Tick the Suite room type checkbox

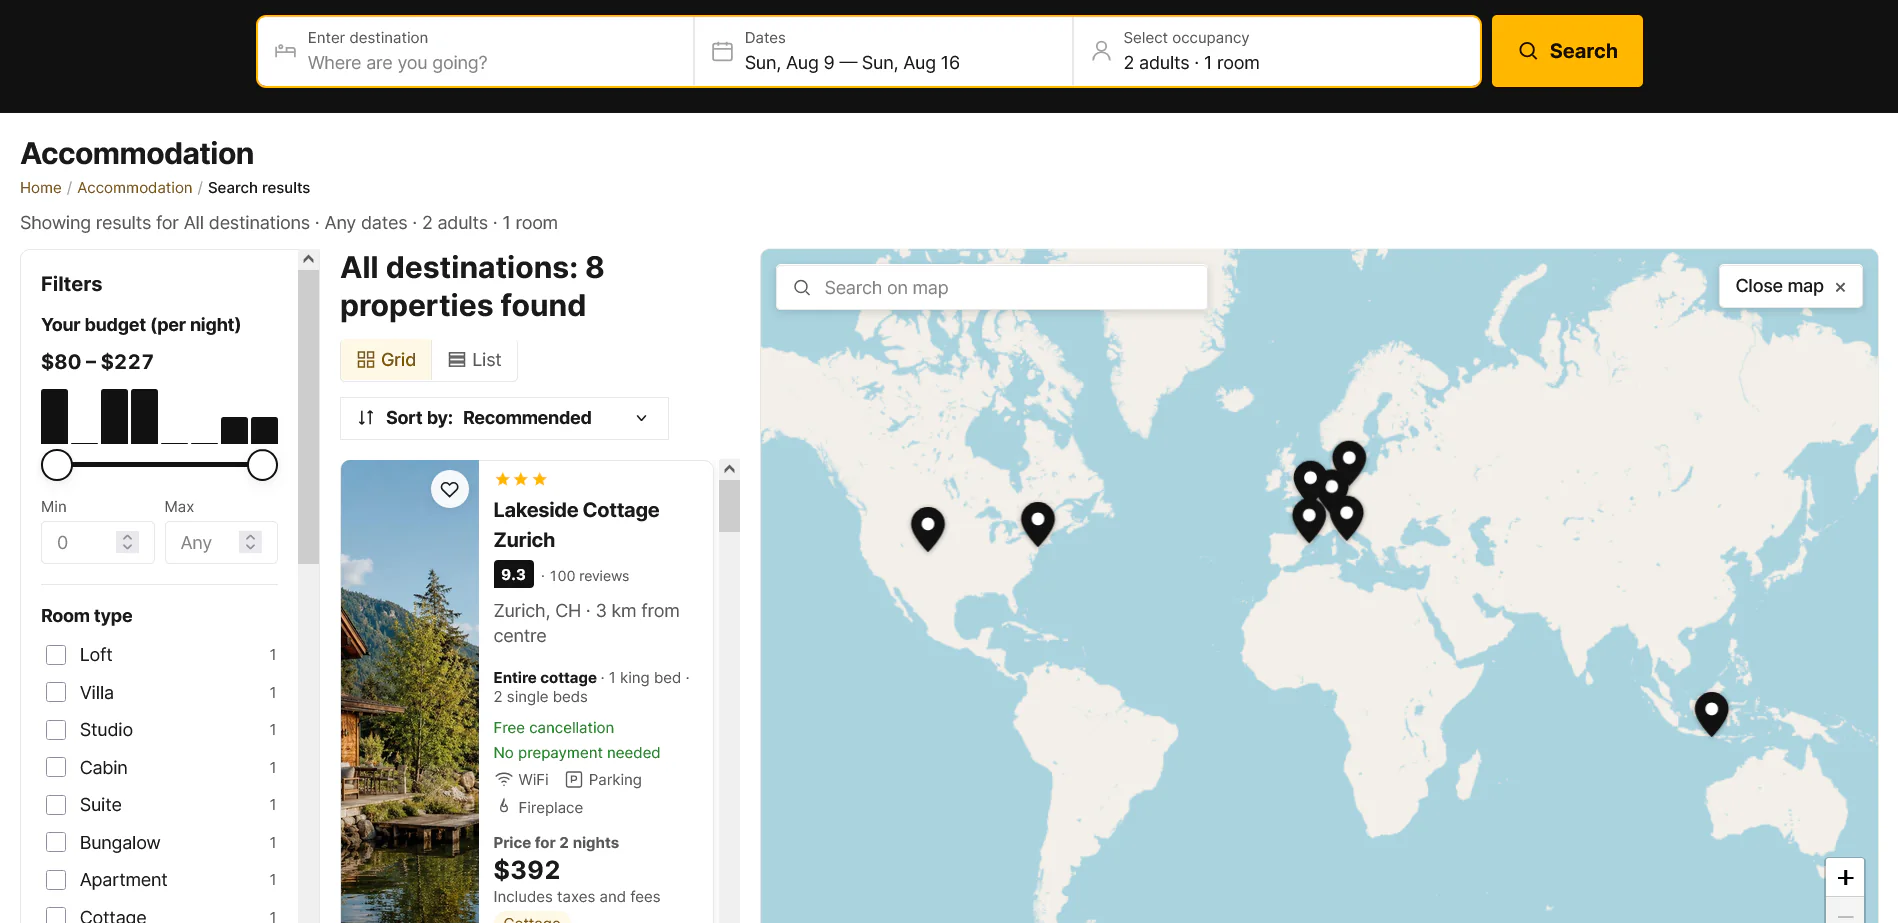click(x=57, y=805)
